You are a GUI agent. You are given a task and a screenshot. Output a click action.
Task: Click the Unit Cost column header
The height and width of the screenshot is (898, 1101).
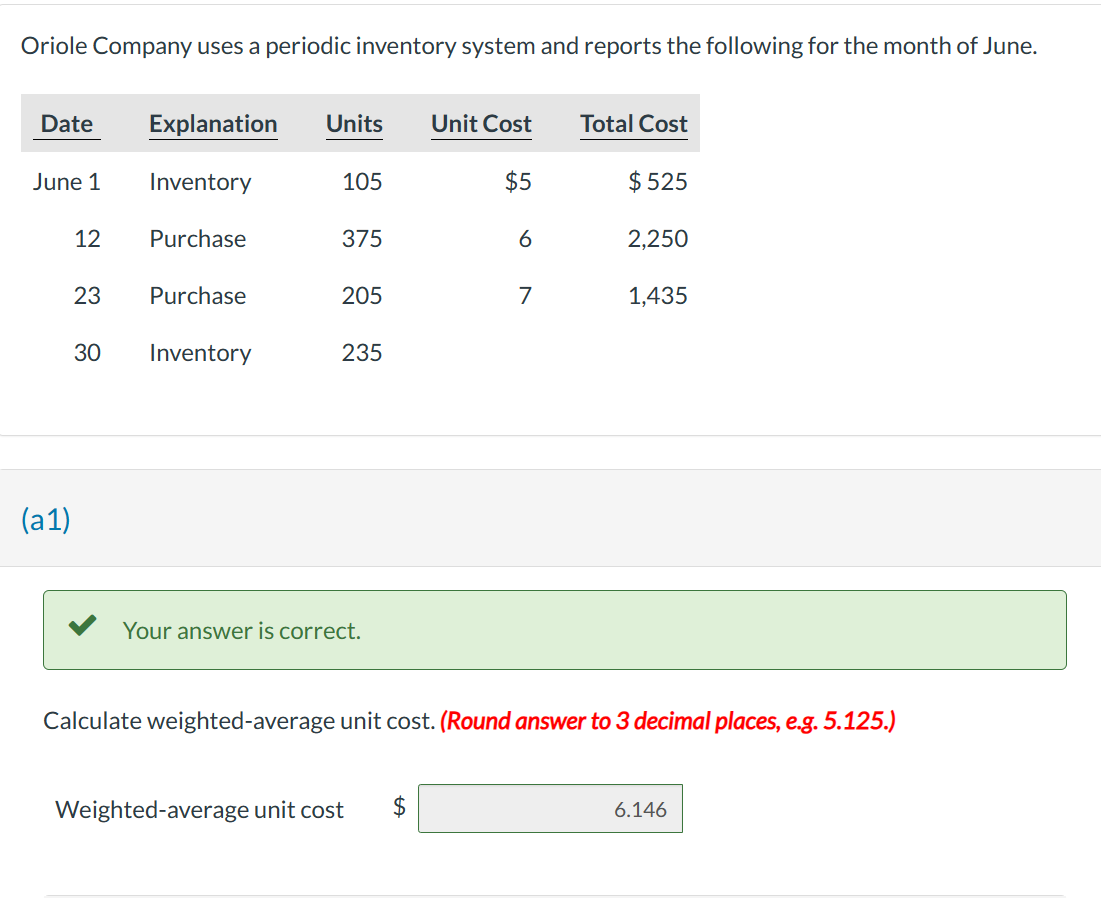481,124
